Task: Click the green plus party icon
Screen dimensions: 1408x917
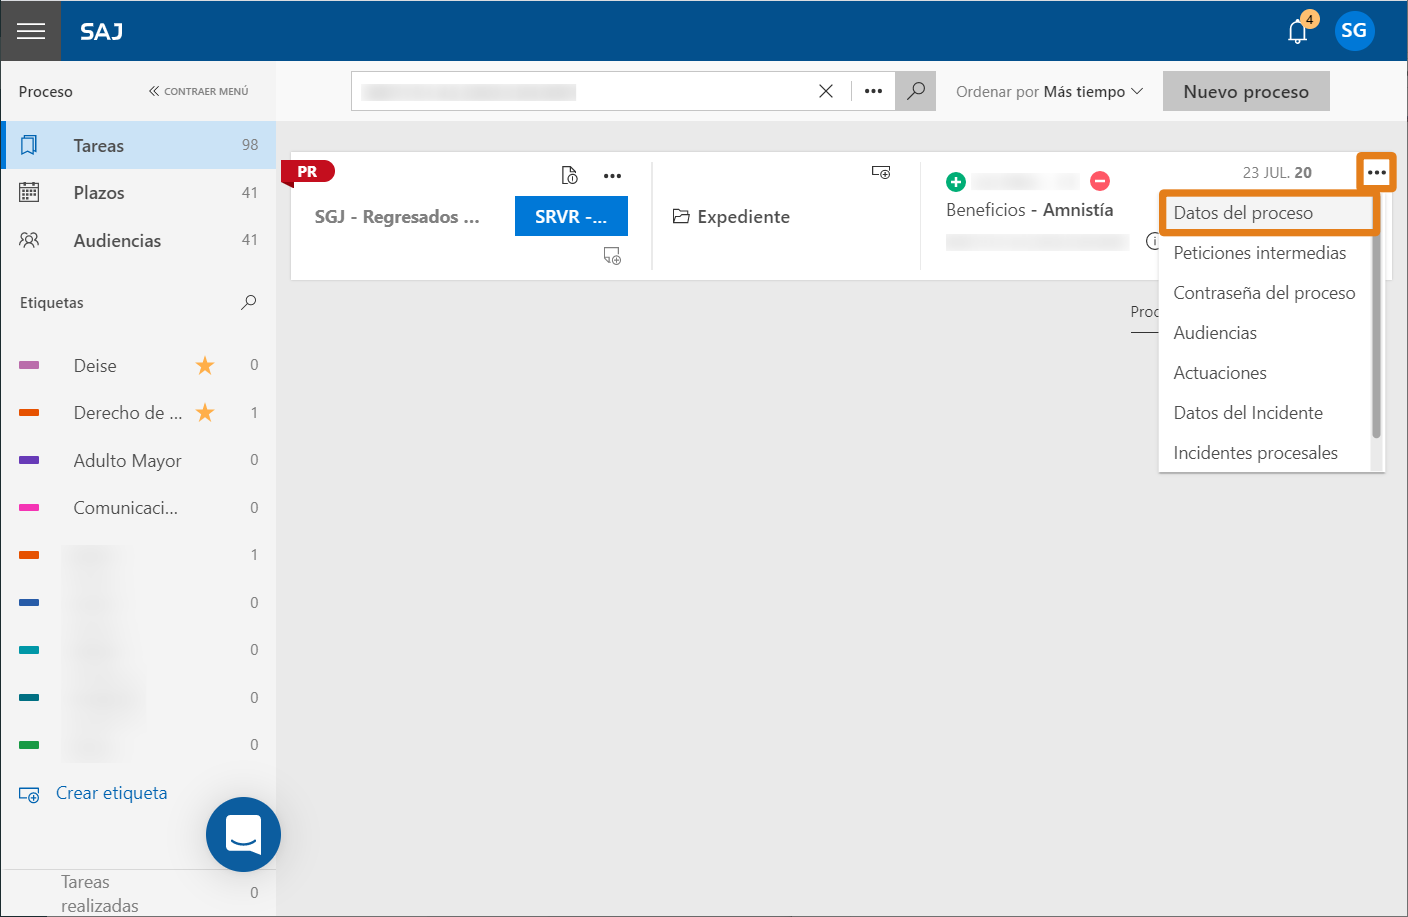Action: [956, 182]
